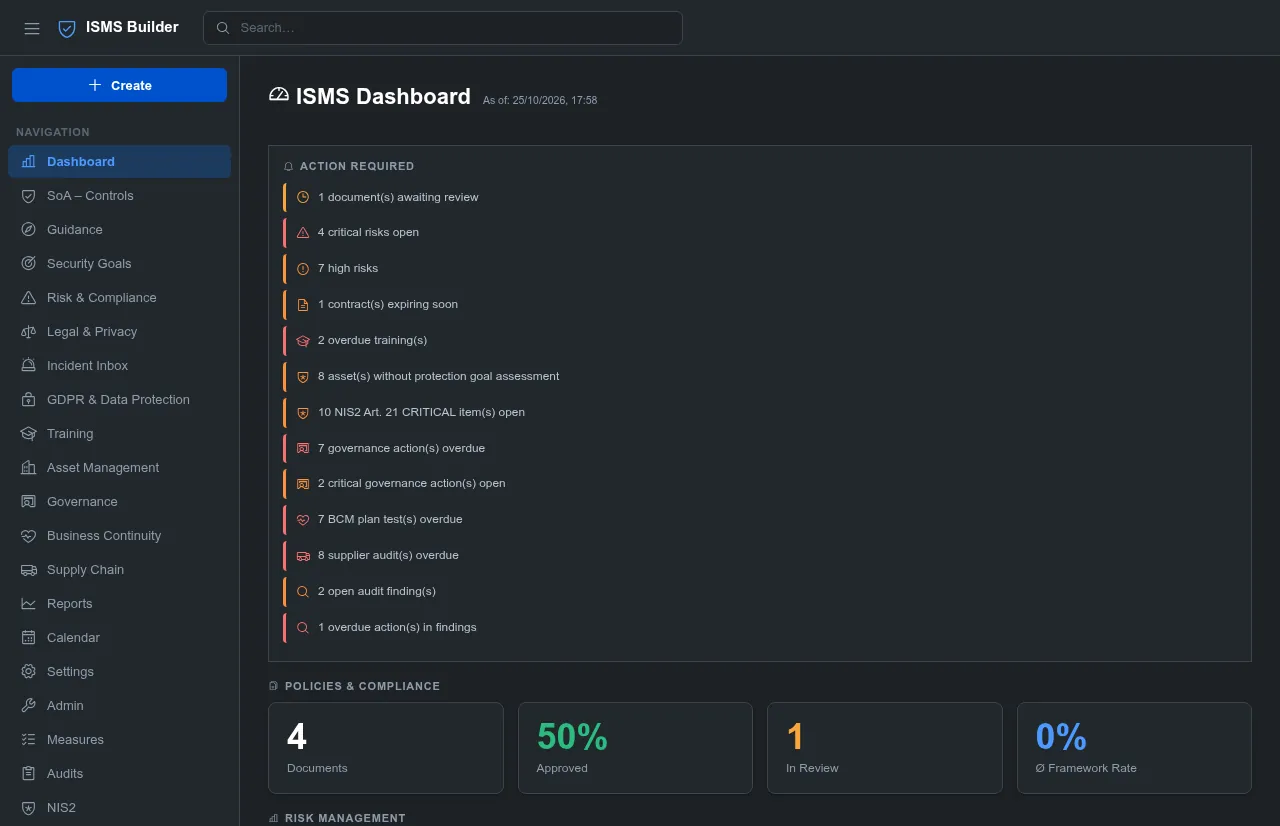Go to SoA – Controls page

(x=119, y=196)
